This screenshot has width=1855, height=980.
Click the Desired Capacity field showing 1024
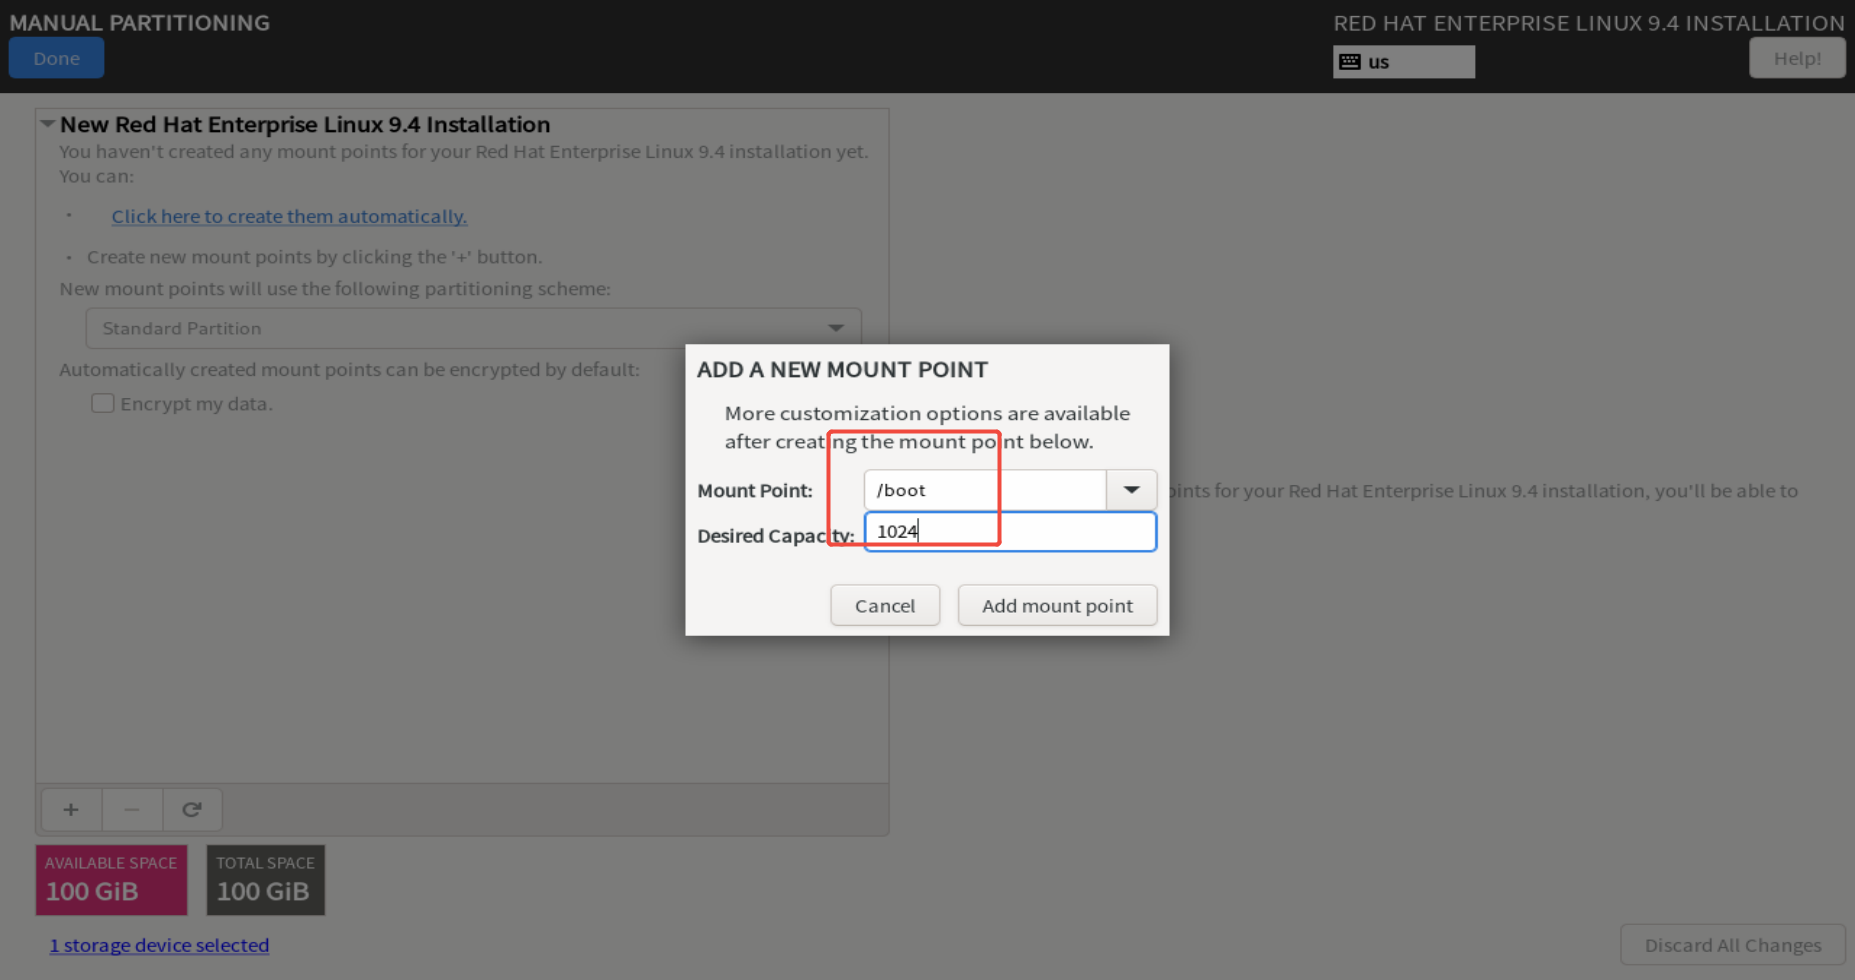coord(1010,532)
